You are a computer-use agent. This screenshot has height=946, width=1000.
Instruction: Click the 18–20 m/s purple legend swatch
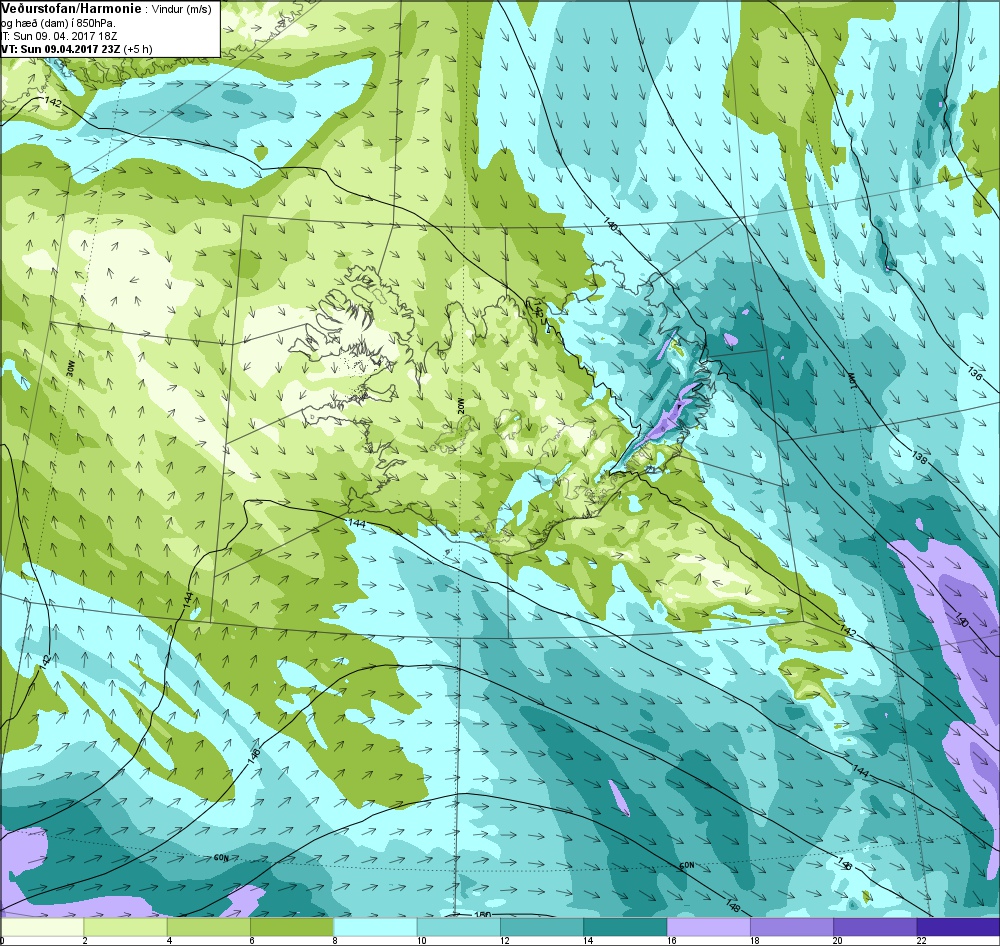791,926
